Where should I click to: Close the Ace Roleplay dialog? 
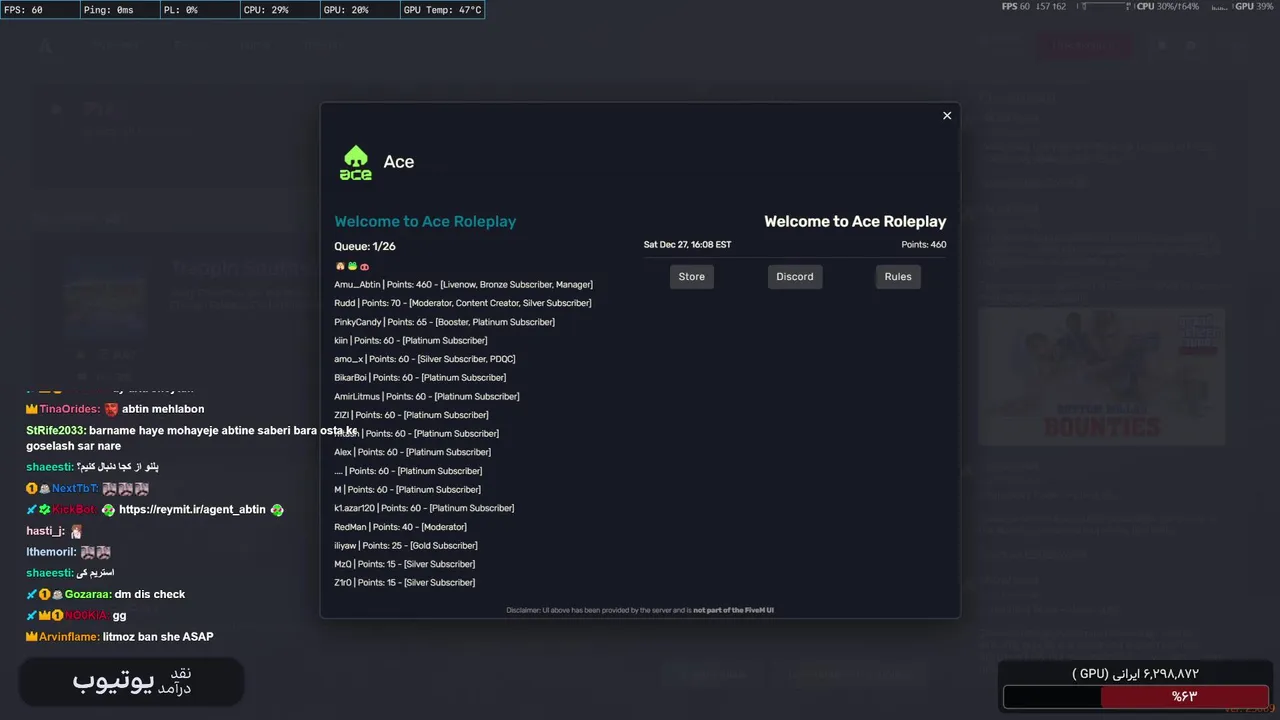[947, 116]
